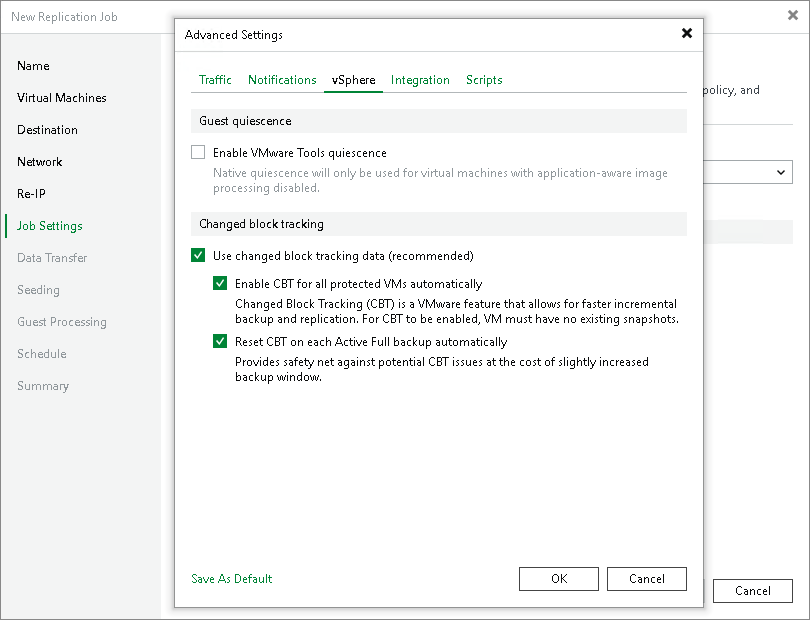Screen dimensions: 810x620
Task: Confirm with the OK button
Action: coord(559,579)
